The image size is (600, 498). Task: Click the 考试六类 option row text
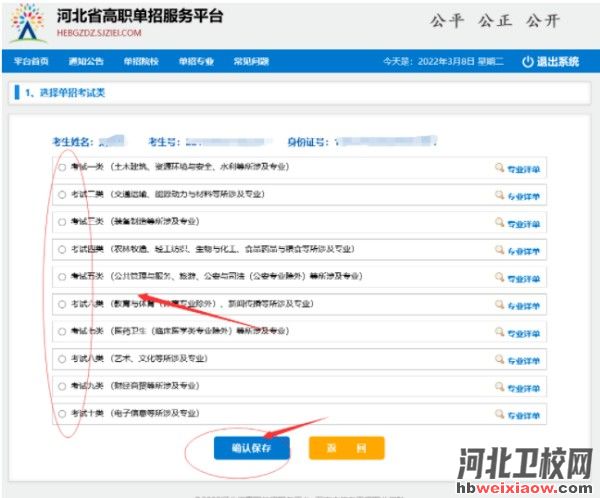[x=190, y=304]
